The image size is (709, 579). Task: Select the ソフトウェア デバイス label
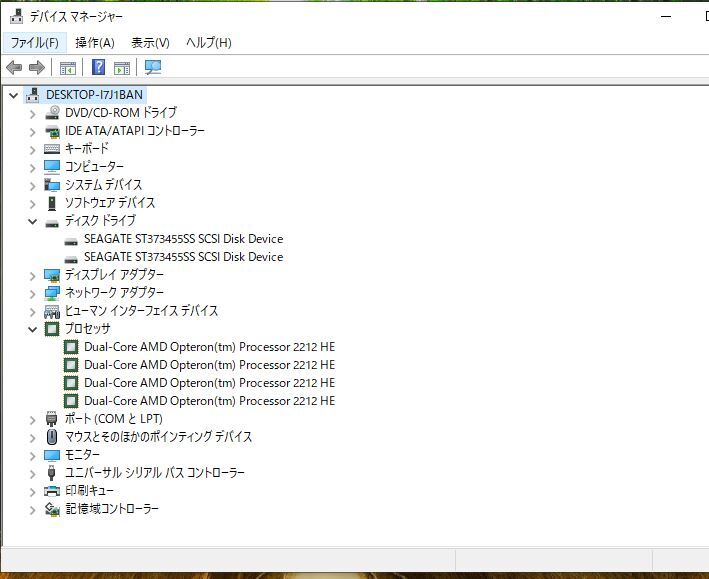pos(110,203)
